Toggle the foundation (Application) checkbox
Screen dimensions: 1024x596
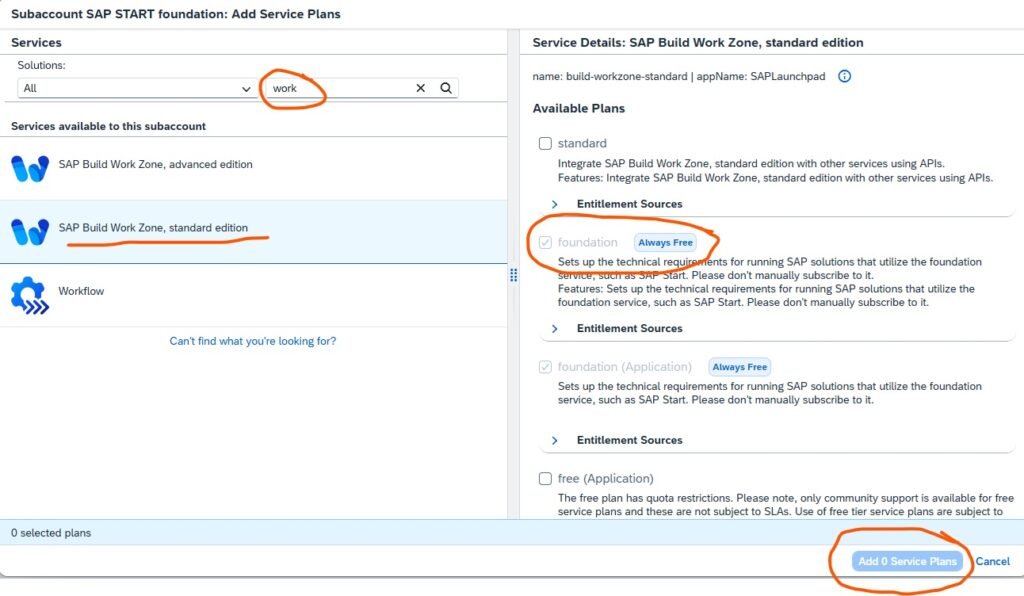[x=545, y=367]
